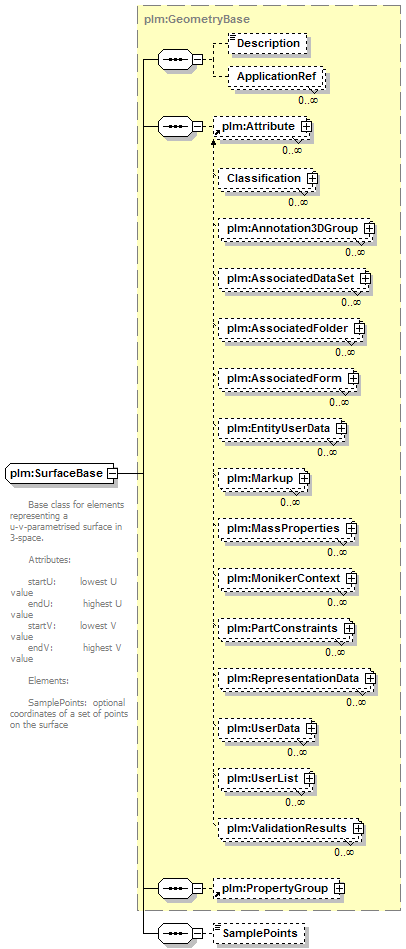Viewport: 406px width, 949px height.
Task: Expand plm:AssociatedDataSet plus icon
Action: point(365,278)
